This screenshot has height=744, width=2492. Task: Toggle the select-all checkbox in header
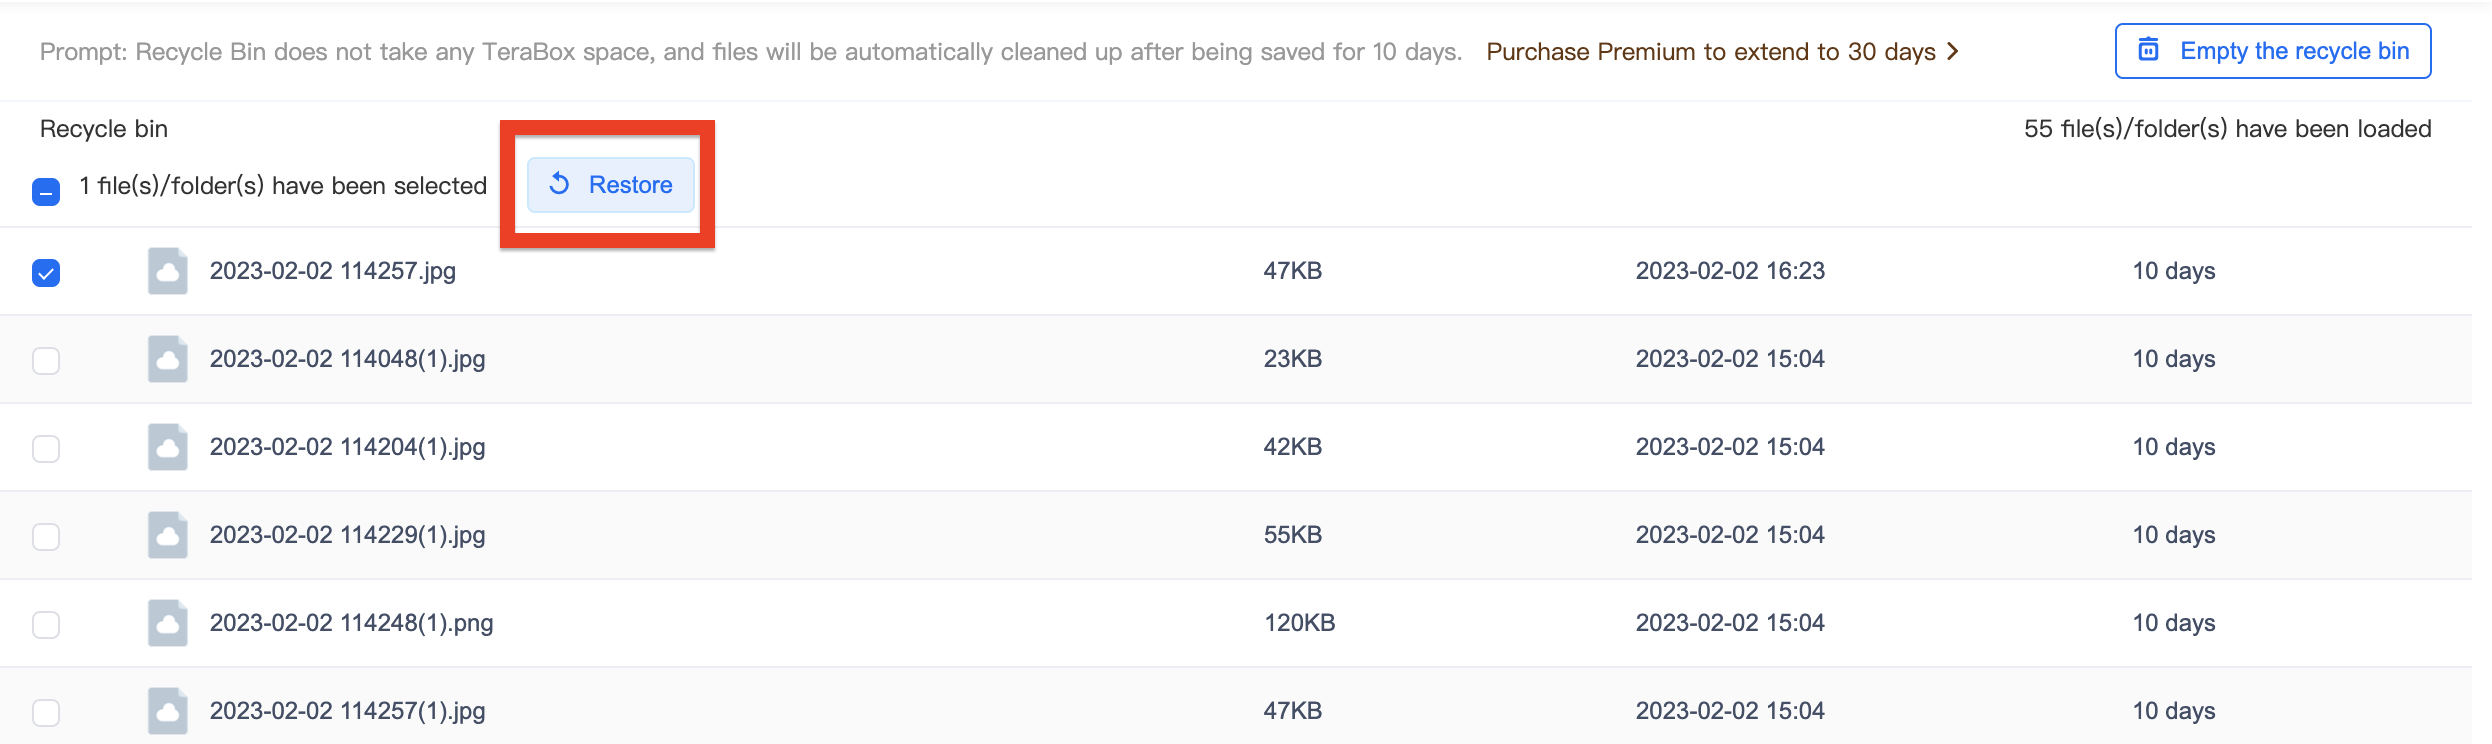click(x=46, y=191)
